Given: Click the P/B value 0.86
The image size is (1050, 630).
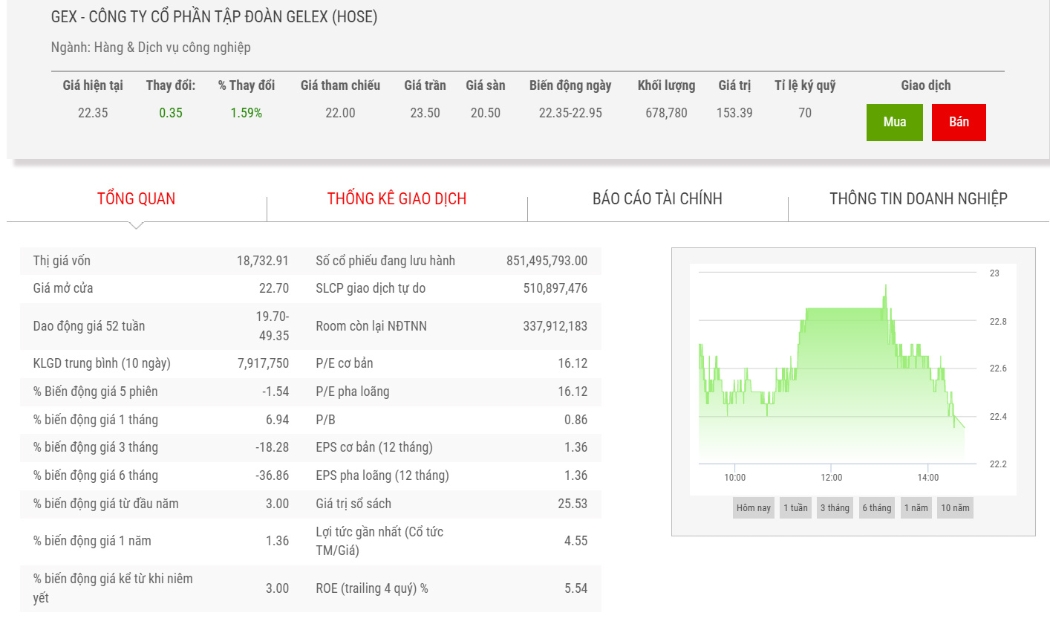Looking at the screenshot, I should coord(576,420).
